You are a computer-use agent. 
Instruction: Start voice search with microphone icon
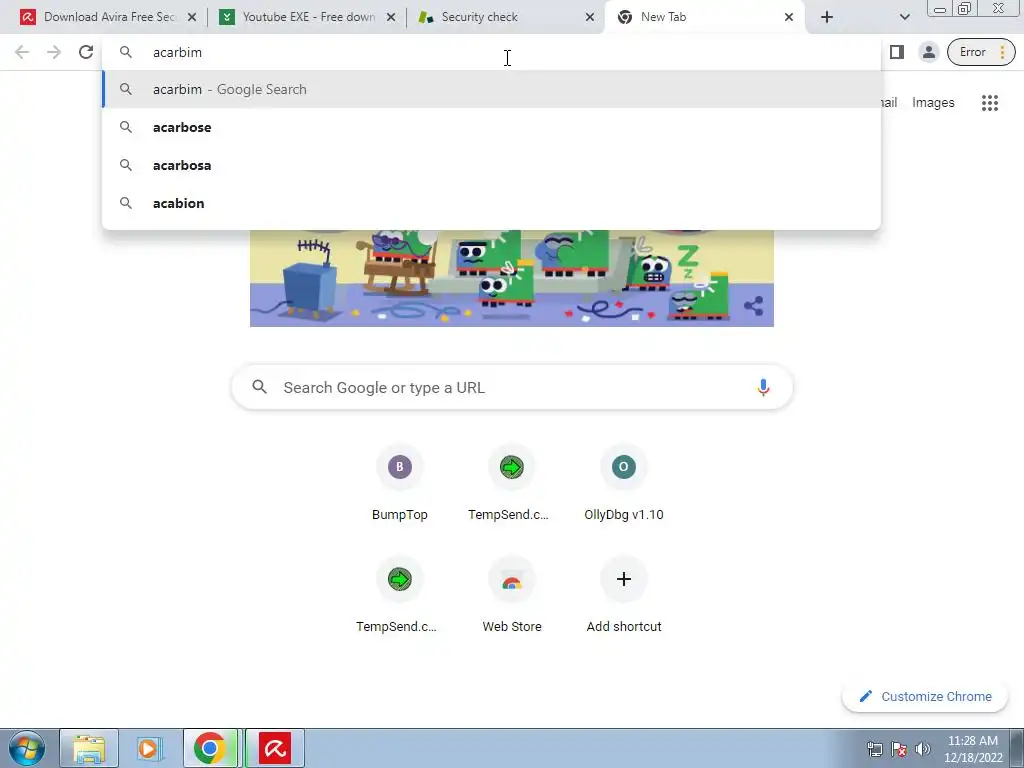(x=763, y=387)
